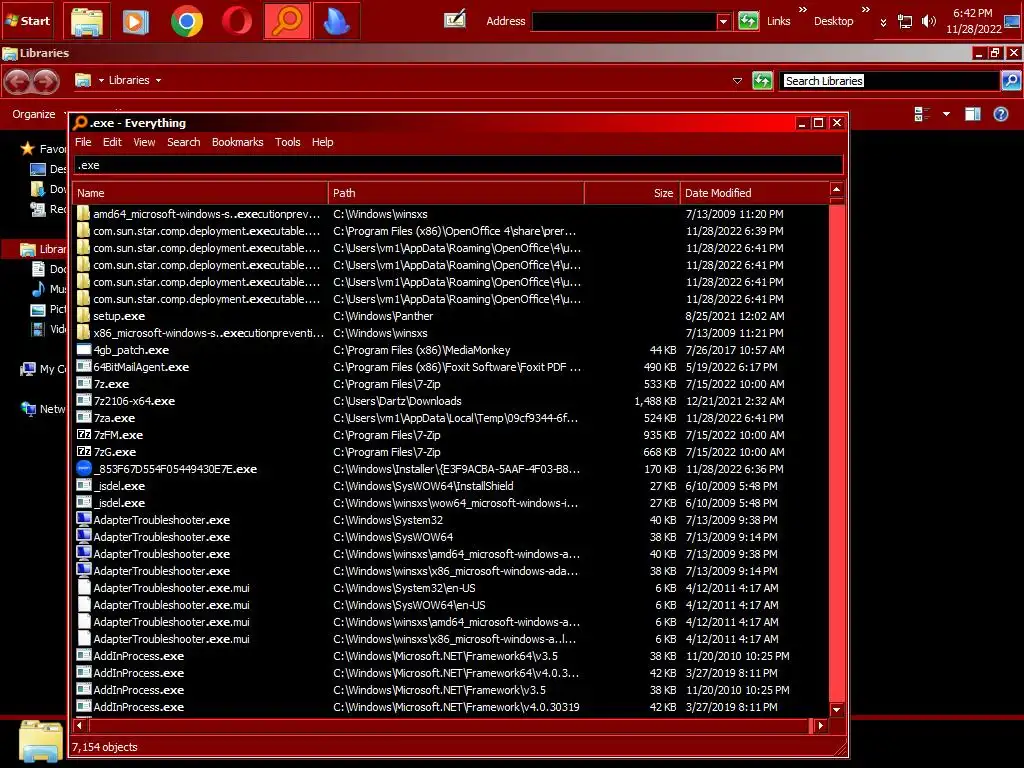Image resolution: width=1024 pixels, height=768 pixels.
Task: Sort by the Date Modified column header
Action: point(754,193)
